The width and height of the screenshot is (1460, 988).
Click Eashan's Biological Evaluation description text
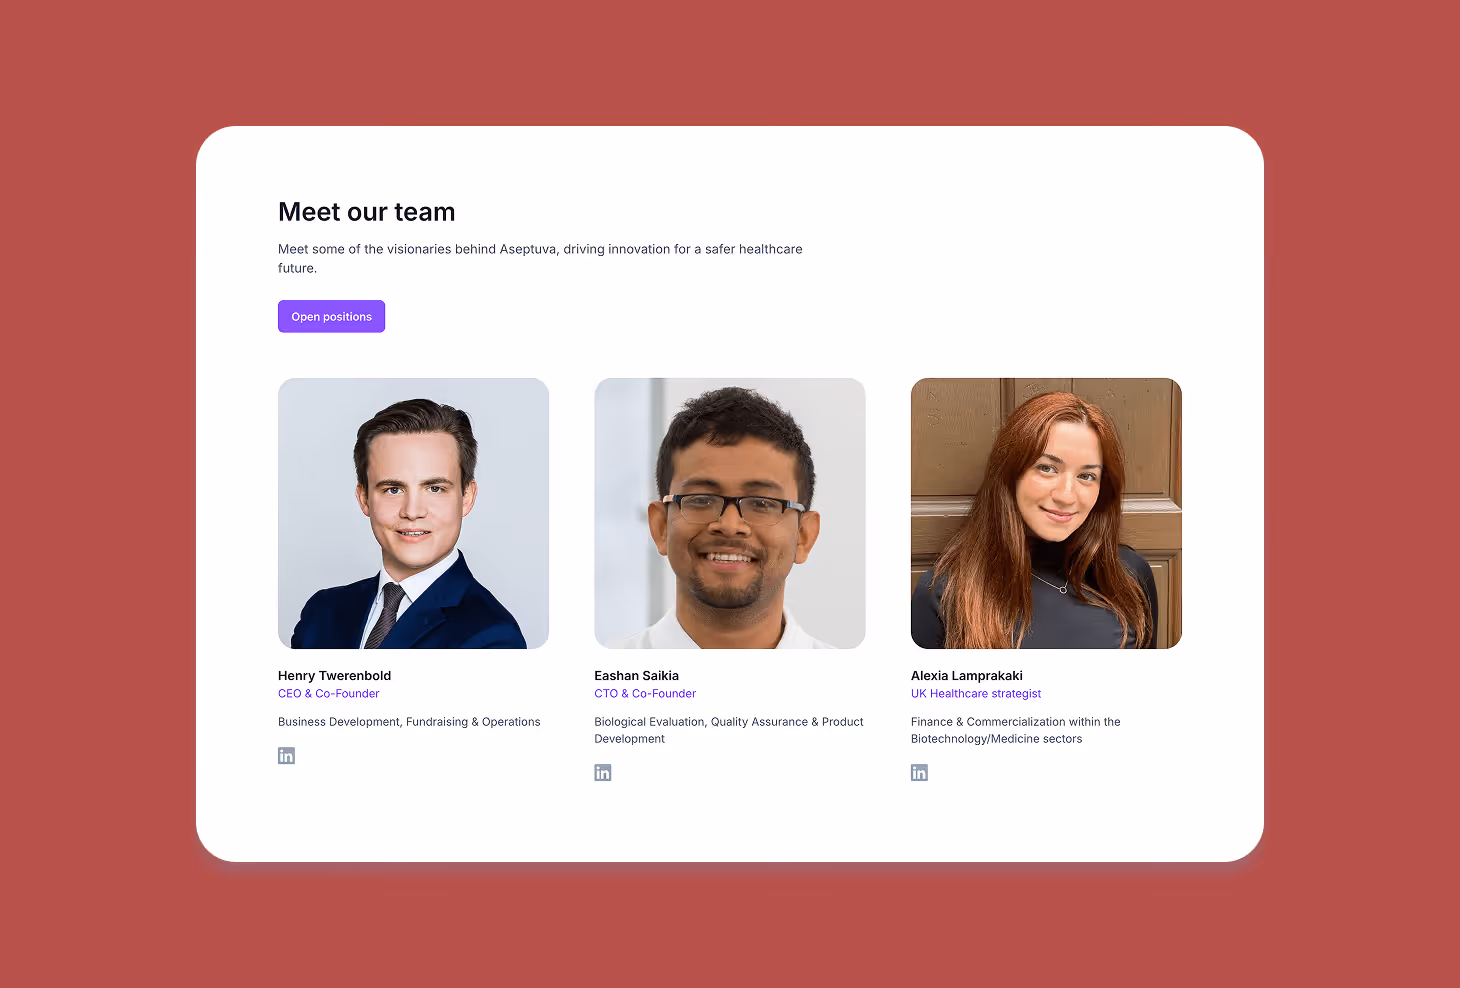coord(729,730)
